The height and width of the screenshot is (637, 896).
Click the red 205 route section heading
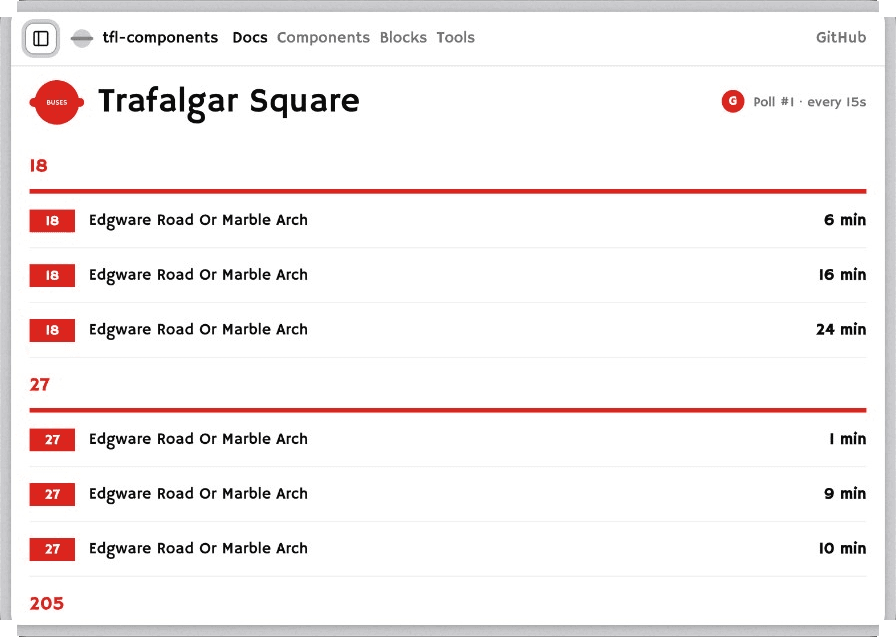pyautogui.click(x=47, y=603)
